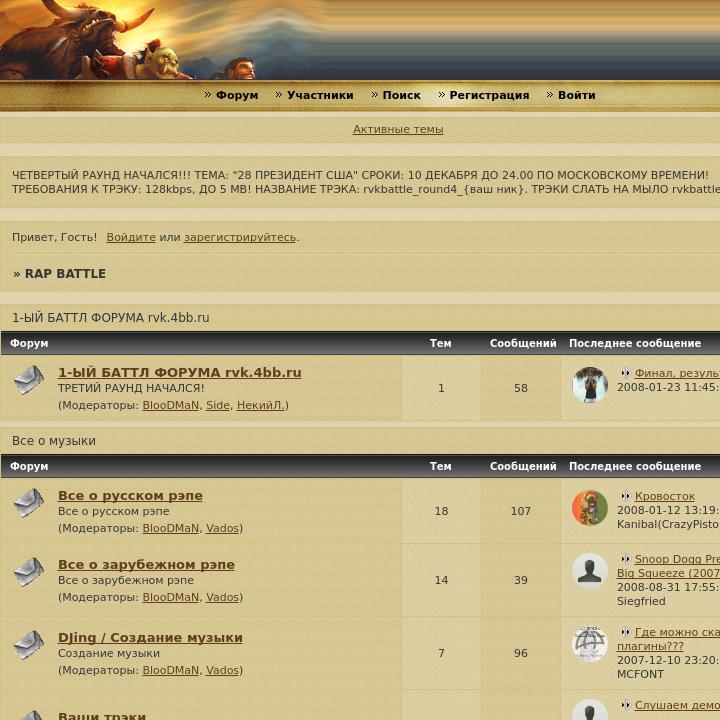
Task: Open moderator Side profile
Action: coord(218,405)
